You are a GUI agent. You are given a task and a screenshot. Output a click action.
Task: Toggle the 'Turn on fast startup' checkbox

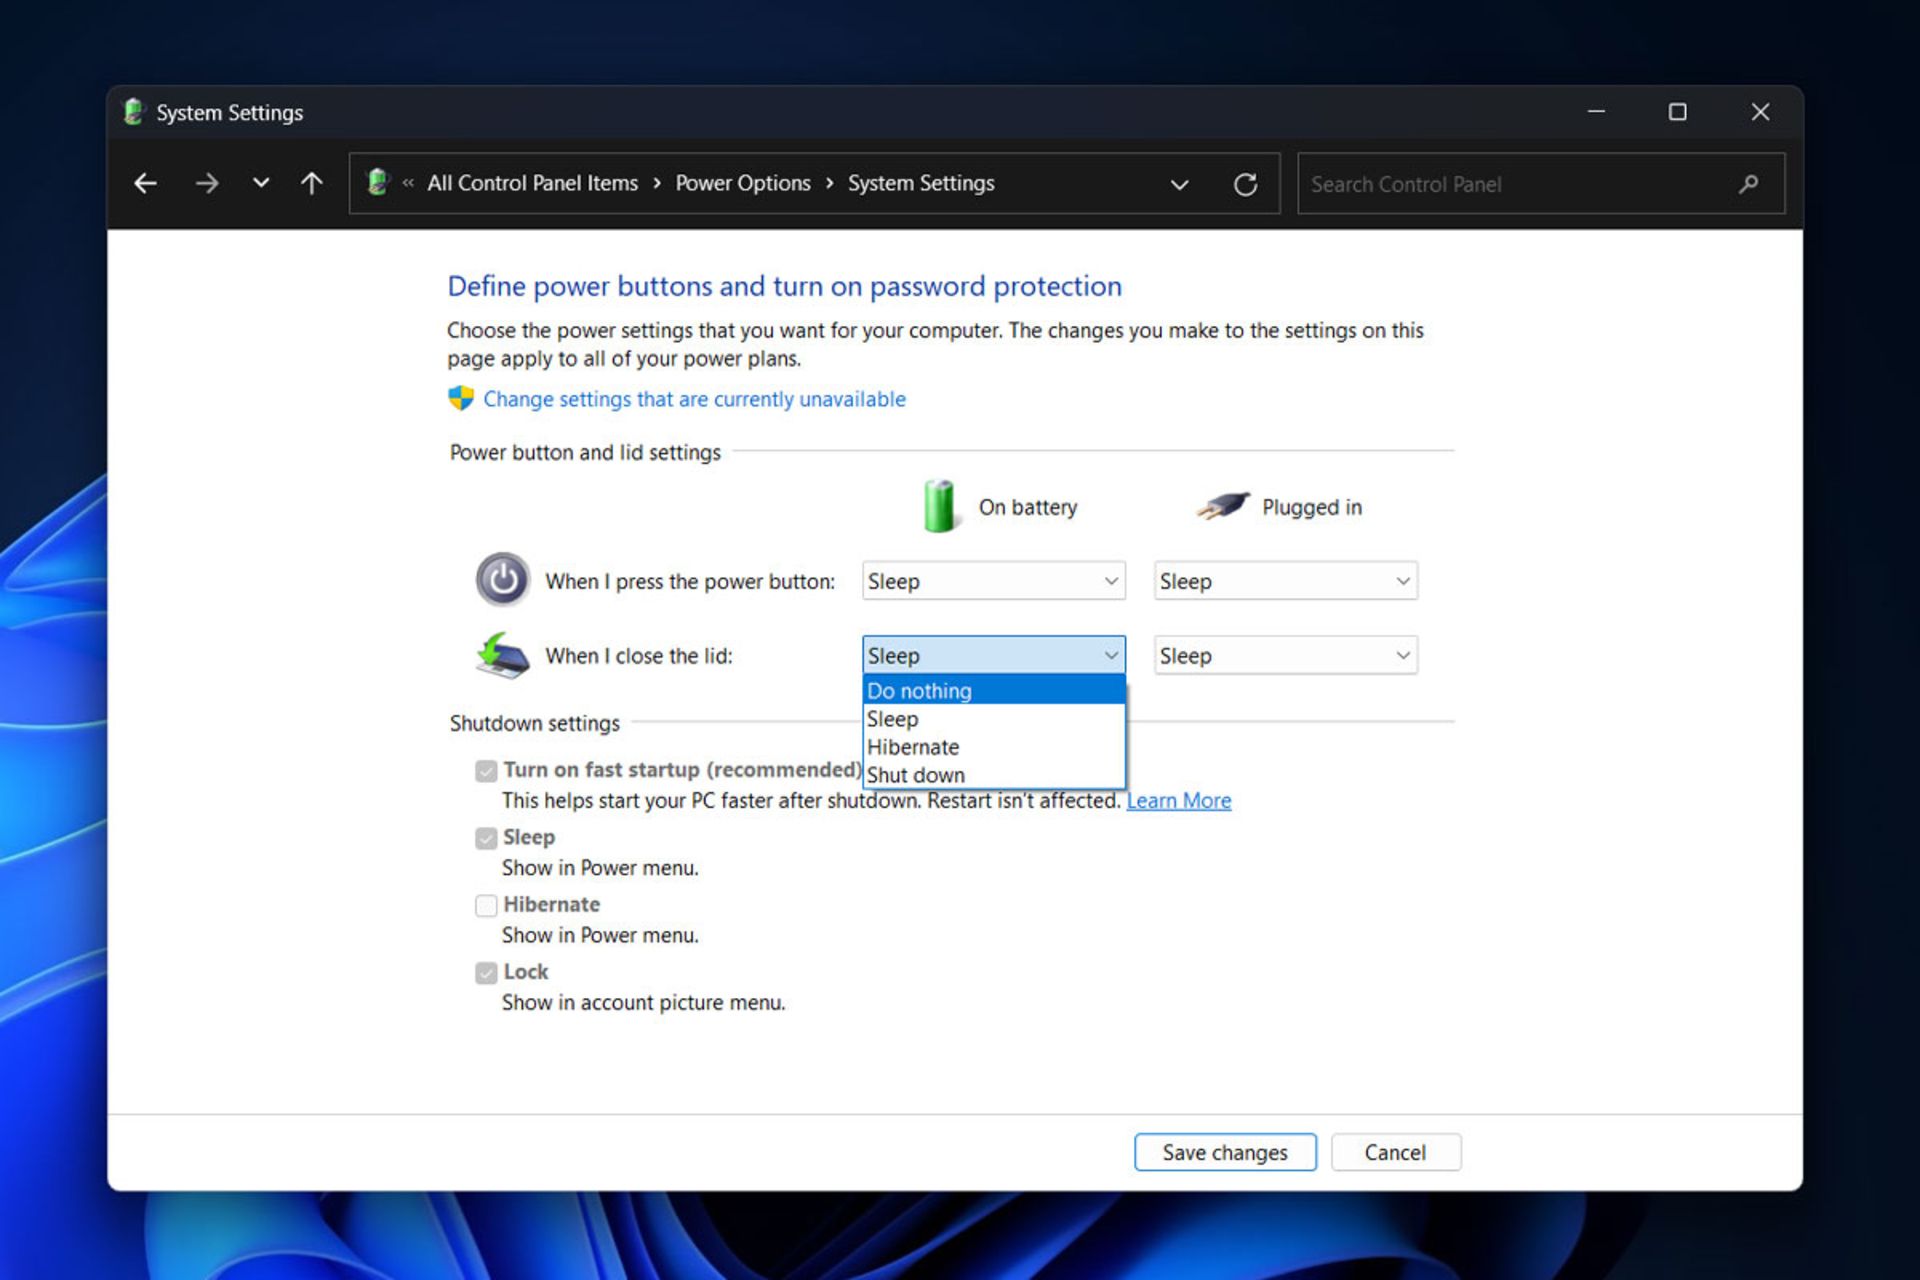(x=484, y=770)
